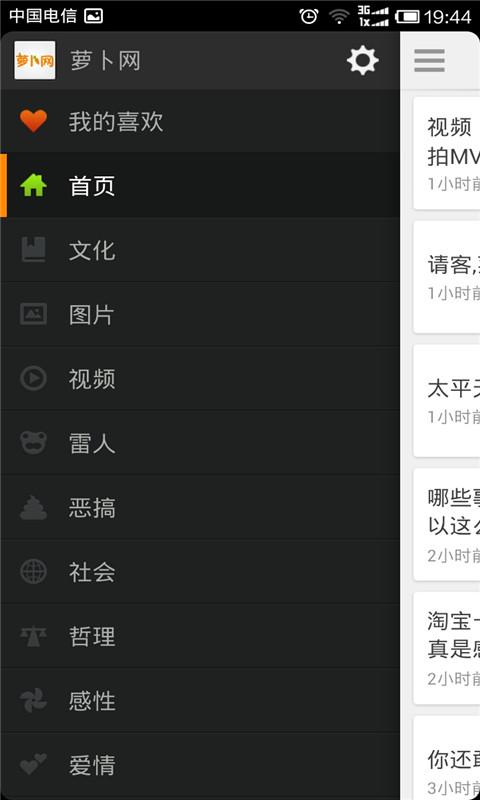This screenshot has width=480, height=800.
Task: Open the article card starting with 请客
Action: click(447, 277)
